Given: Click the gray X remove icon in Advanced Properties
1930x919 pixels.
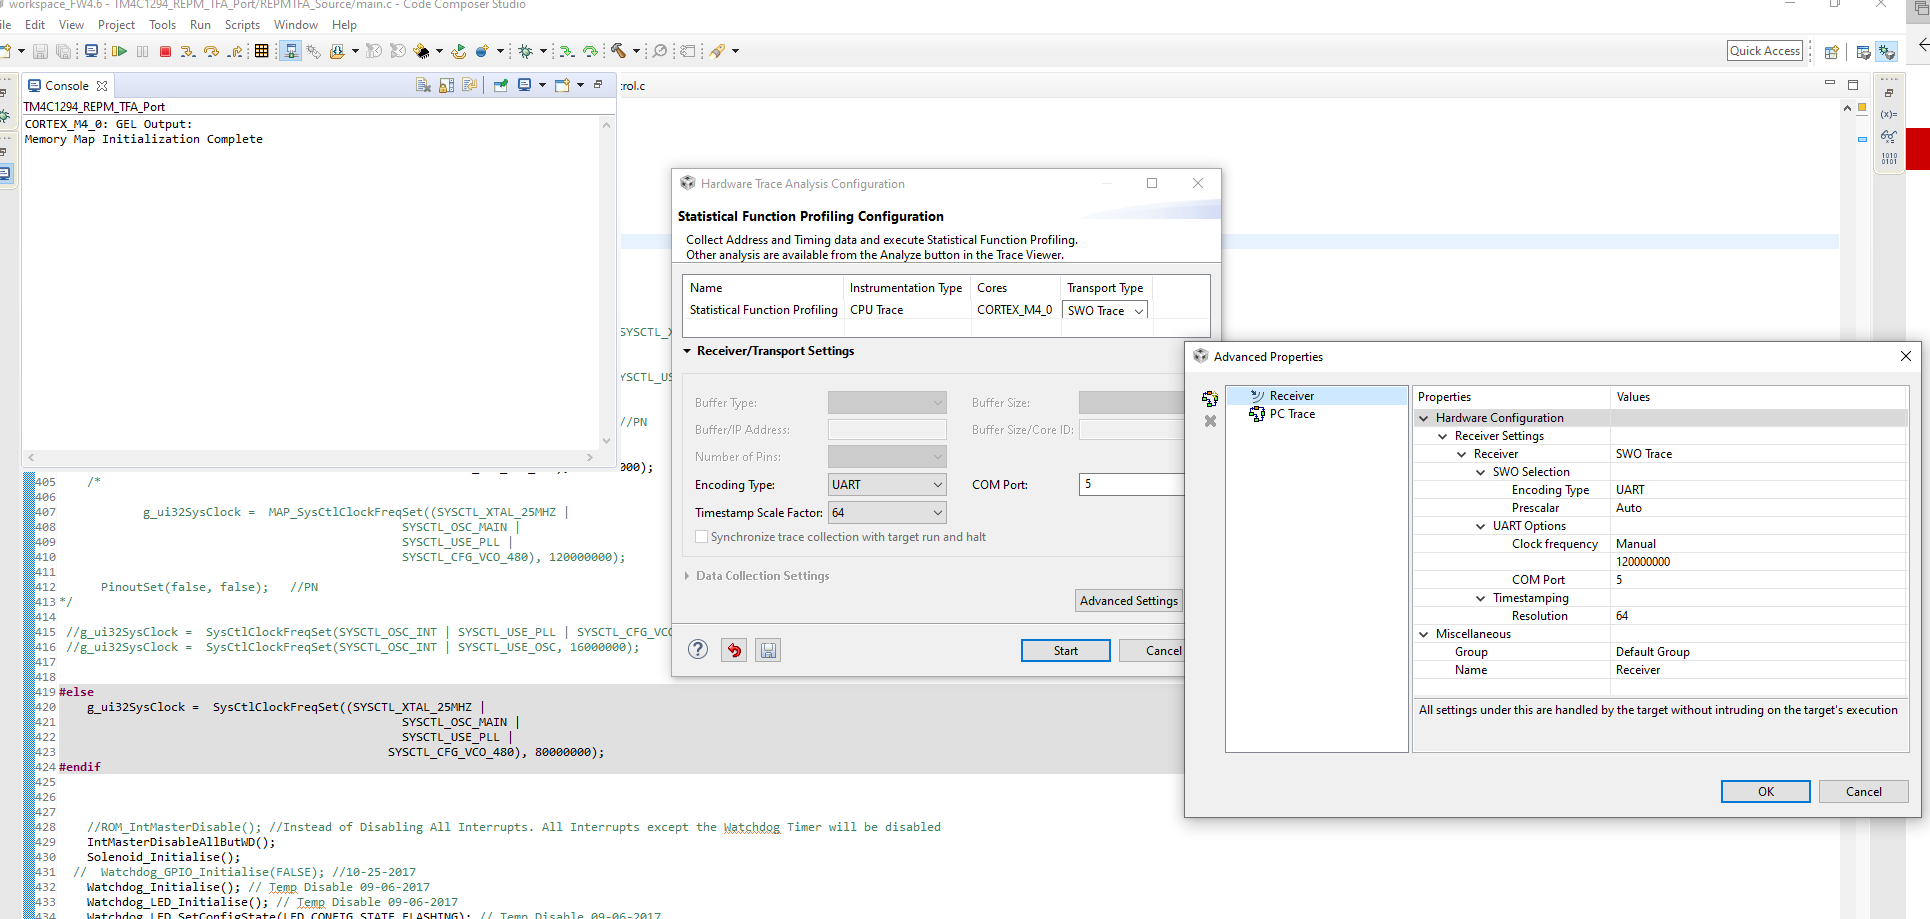Looking at the screenshot, I should (x=1210, y=421).
